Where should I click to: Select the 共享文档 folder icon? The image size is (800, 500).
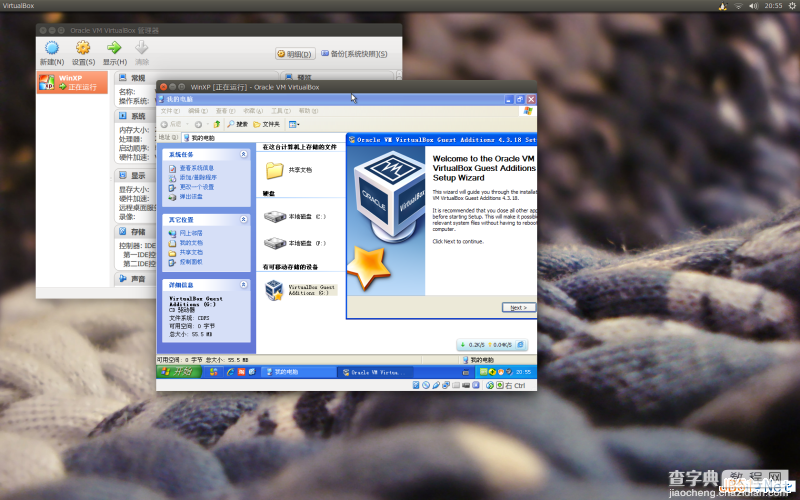click(274, 170)
